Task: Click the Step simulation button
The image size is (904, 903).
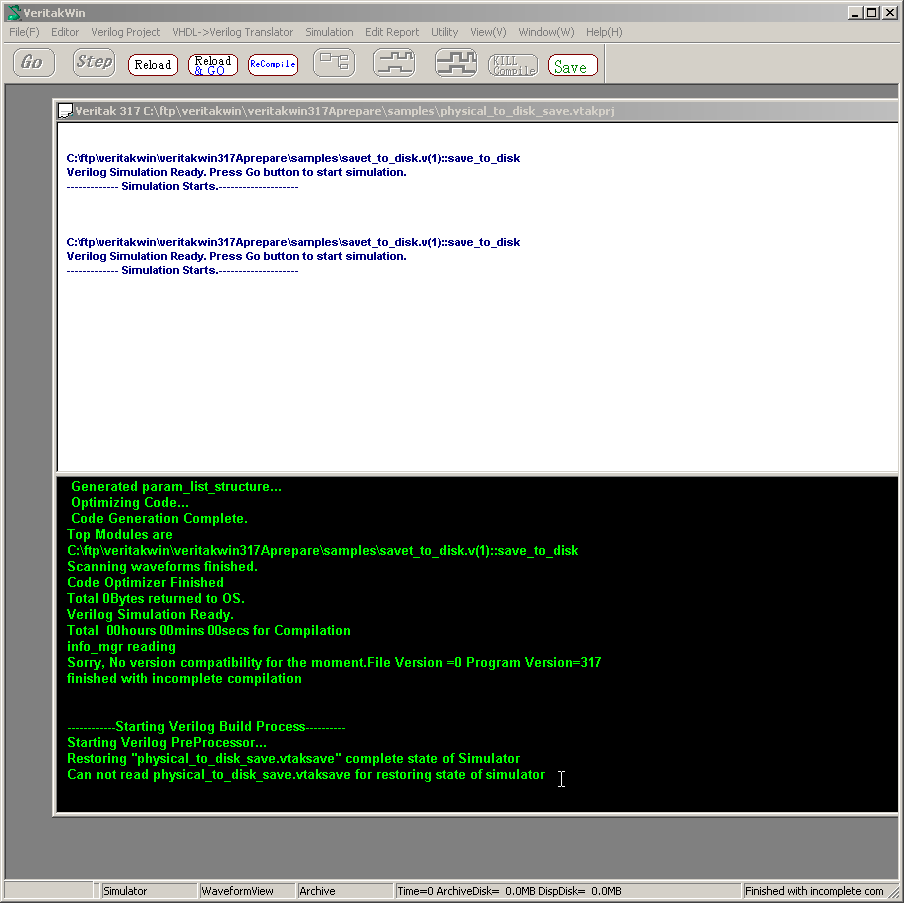Action: (94, 62)
